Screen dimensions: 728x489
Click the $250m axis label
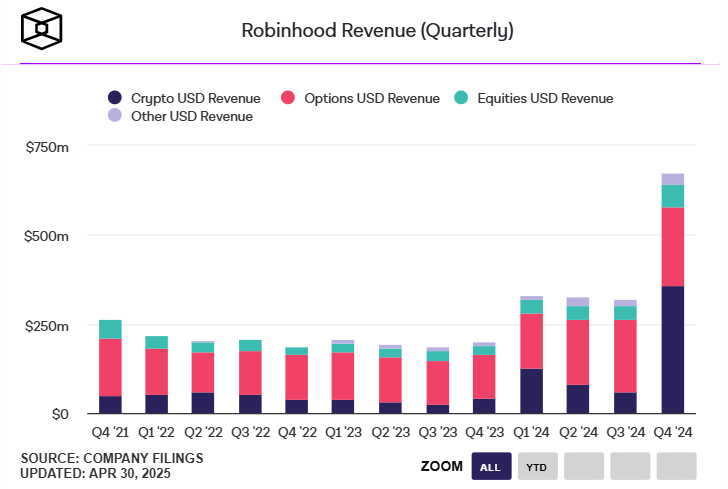[x=47, y=326]
